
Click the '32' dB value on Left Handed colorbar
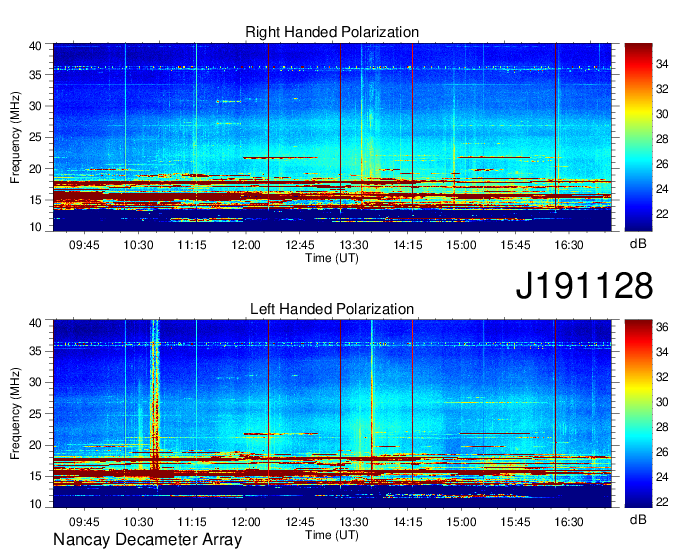pyautogui.click(x=662, y=377)
